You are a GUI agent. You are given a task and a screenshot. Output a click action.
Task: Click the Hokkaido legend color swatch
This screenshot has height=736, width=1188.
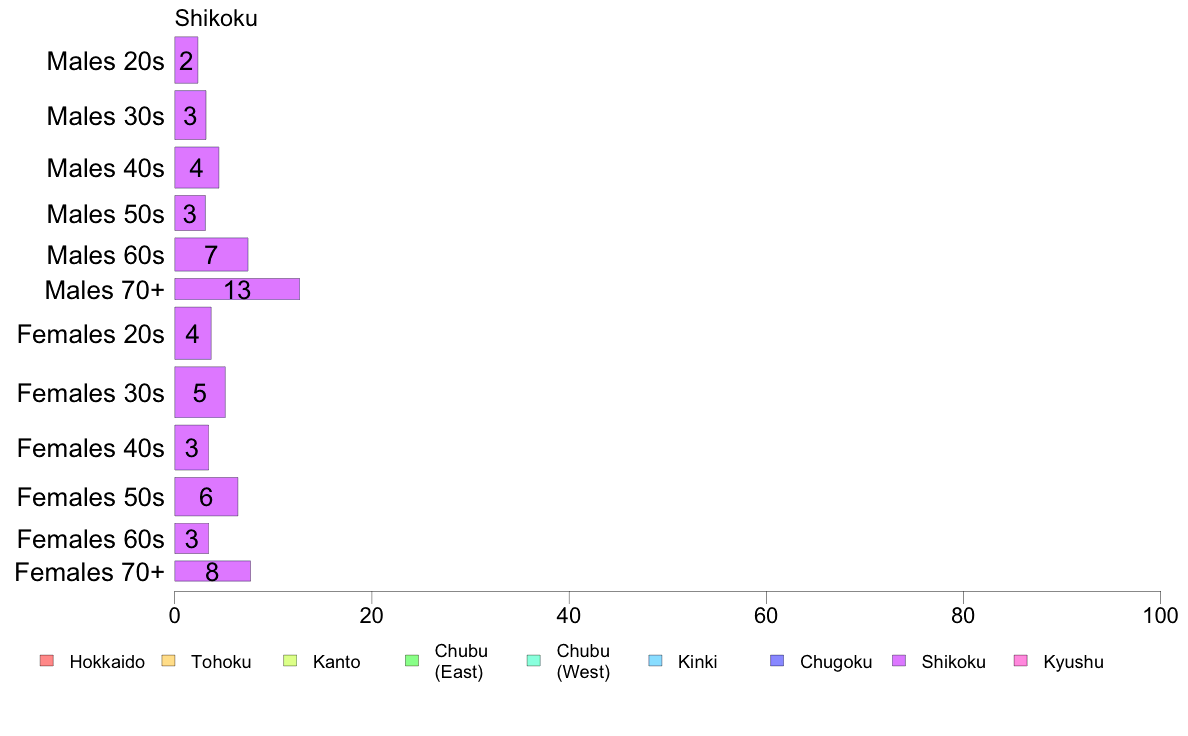click(x=47, y=661)
